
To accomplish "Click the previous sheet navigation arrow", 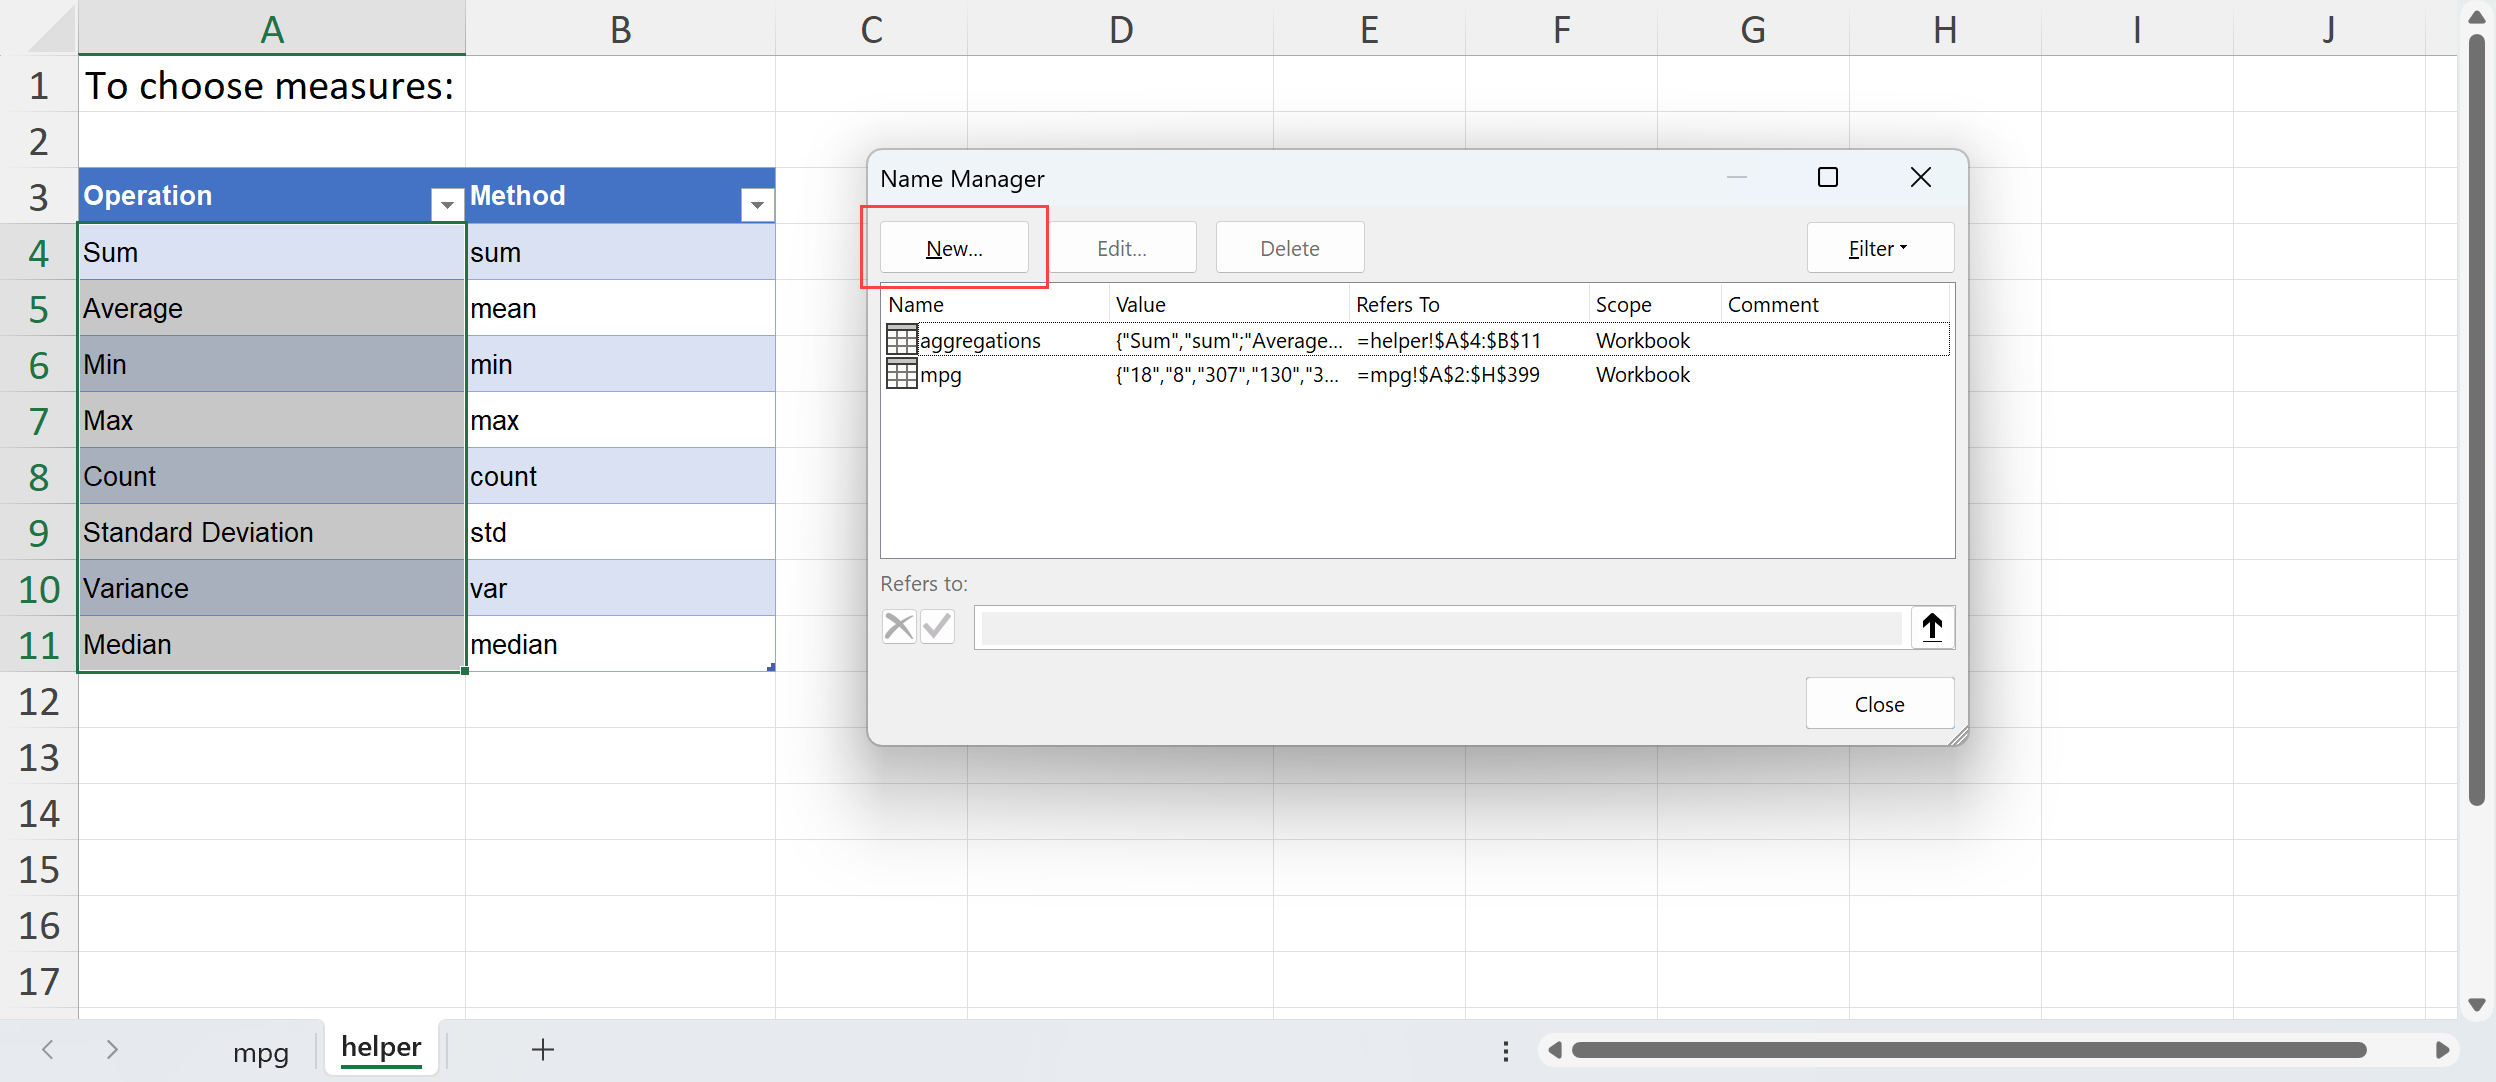I will pos(47,1049).
